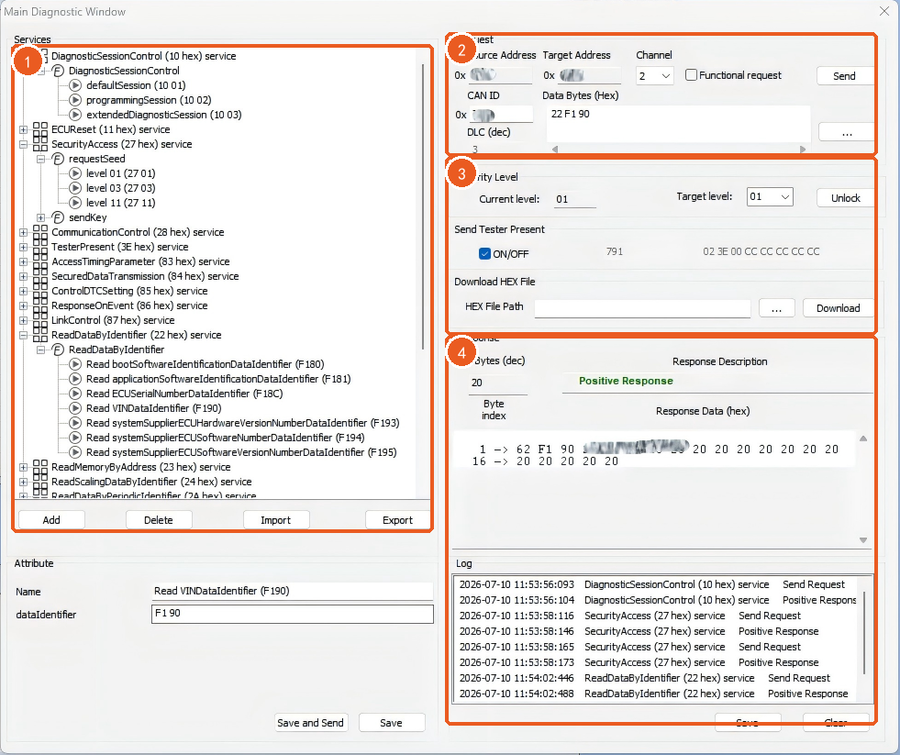The width and height of the screenshot is (900, 755).
Task: Click the Download button for the HEX file
Action: (838, 308)
